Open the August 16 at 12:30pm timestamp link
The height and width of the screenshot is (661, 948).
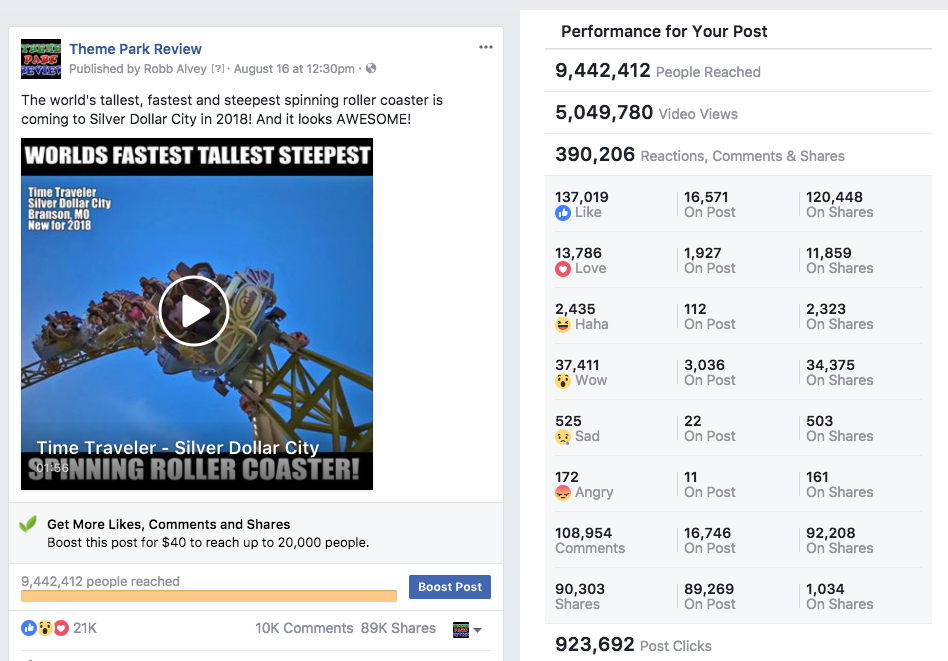pyautogui.click(x=294, y=68)
